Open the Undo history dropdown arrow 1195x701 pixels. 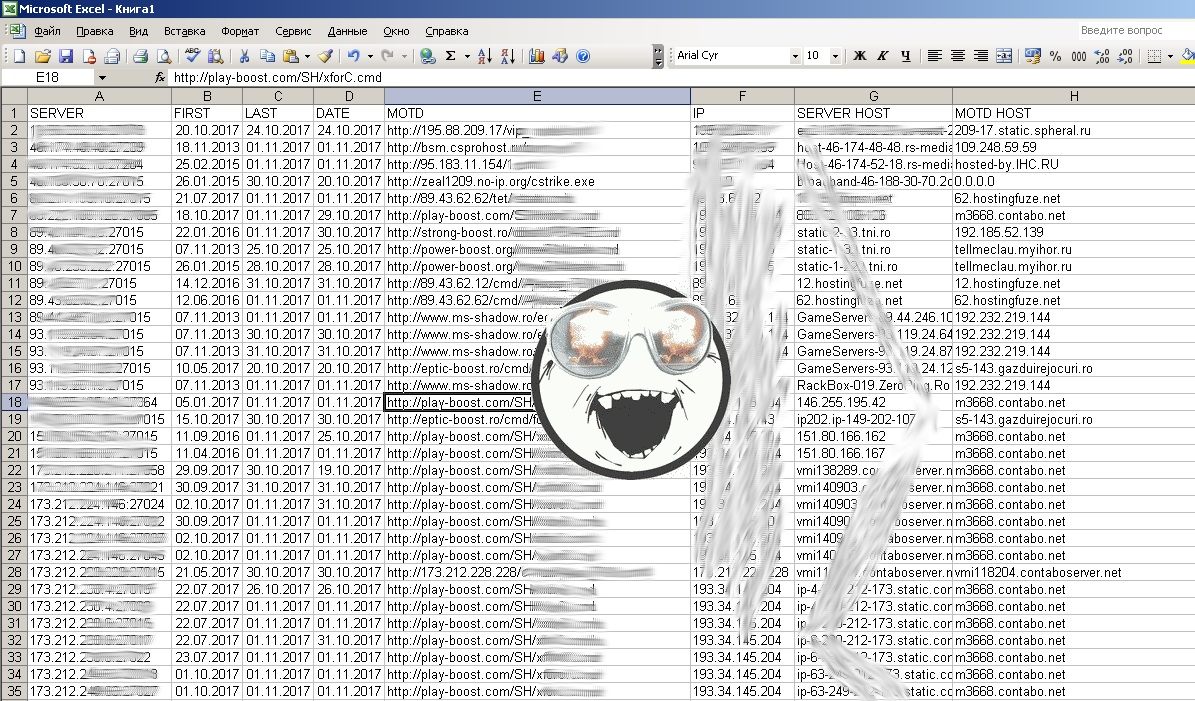point(370,56)
